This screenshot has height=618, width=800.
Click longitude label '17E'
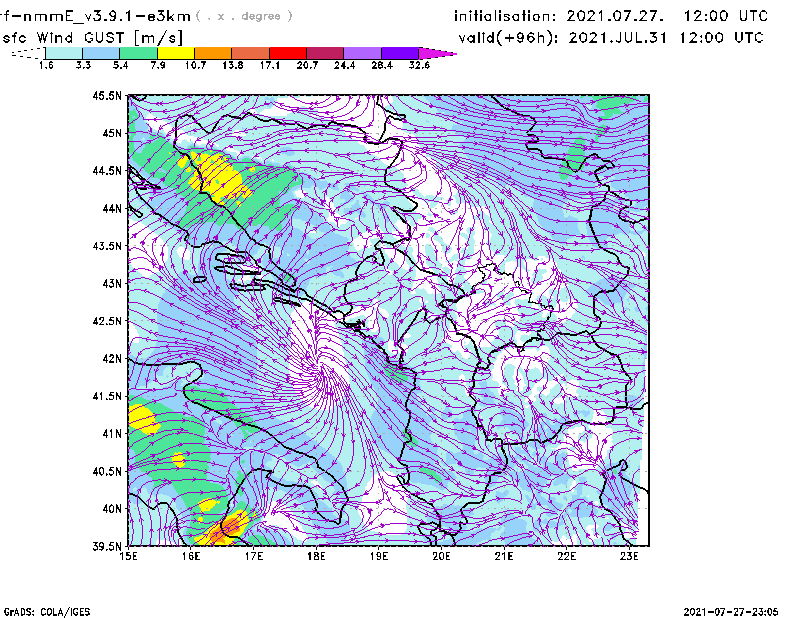254,556
